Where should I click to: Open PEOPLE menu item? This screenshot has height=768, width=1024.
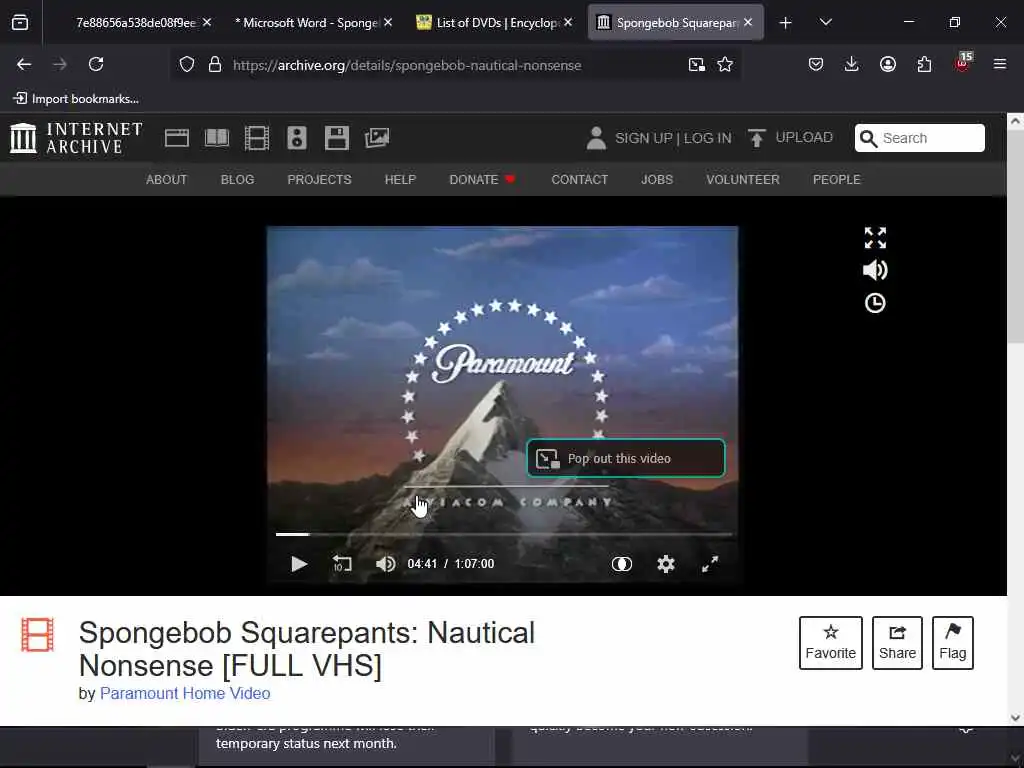[837, 180]
